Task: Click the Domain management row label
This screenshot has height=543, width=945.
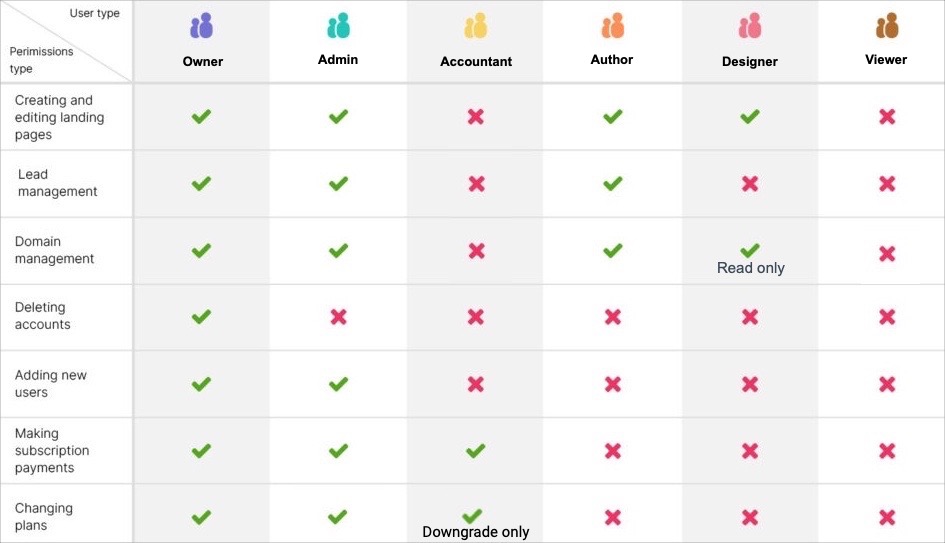Action: 54,250
